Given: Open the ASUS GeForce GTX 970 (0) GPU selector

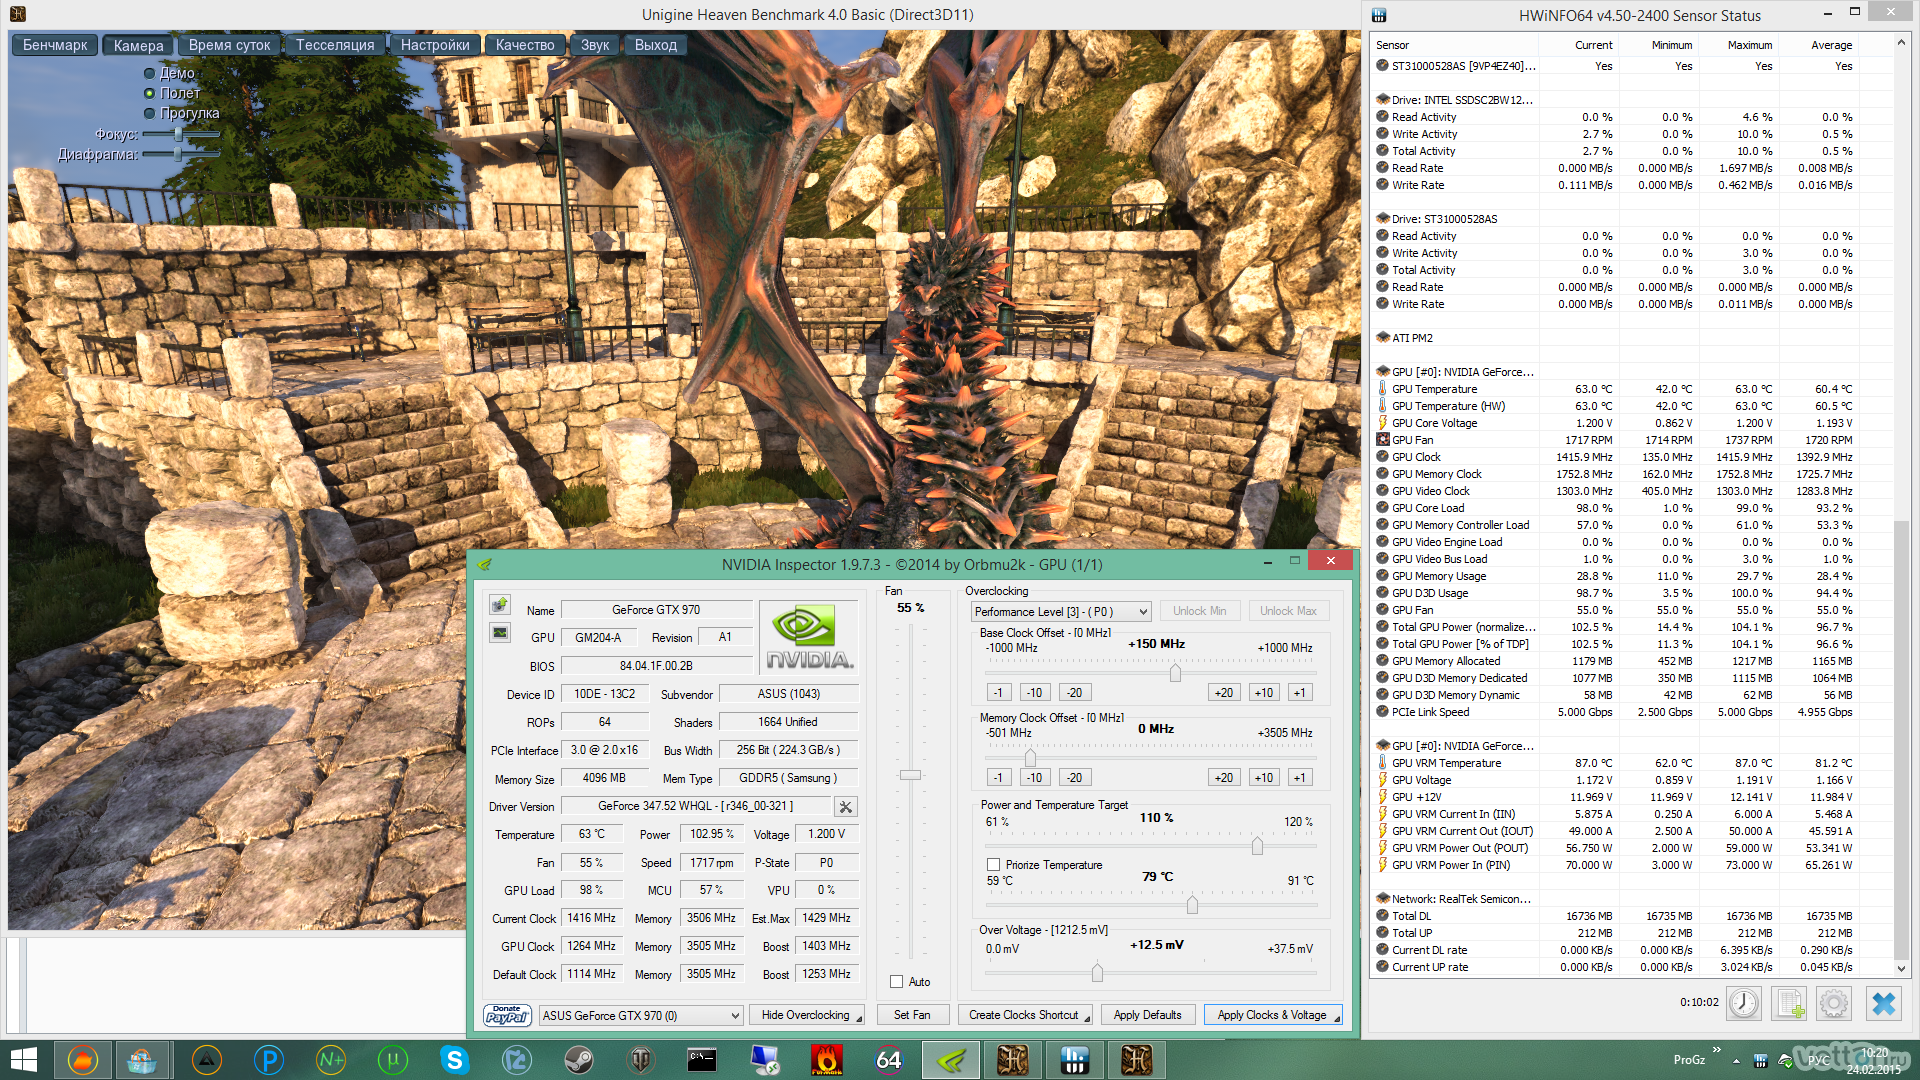Looking at the screenshot, I should point(641,1015).
